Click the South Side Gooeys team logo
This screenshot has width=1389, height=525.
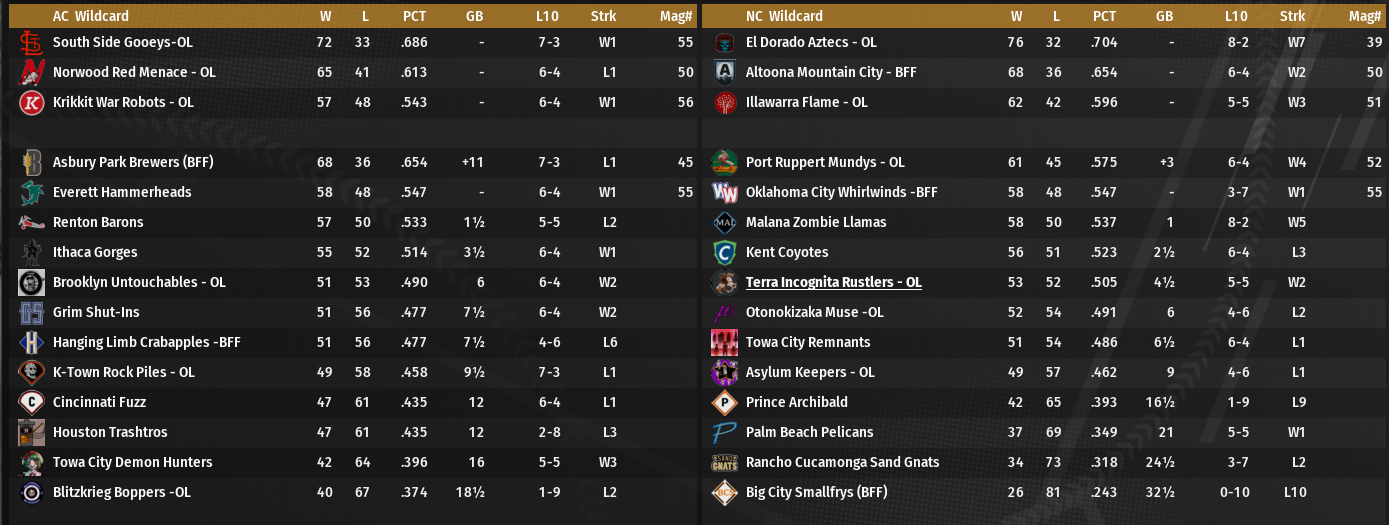click(31, 43)
